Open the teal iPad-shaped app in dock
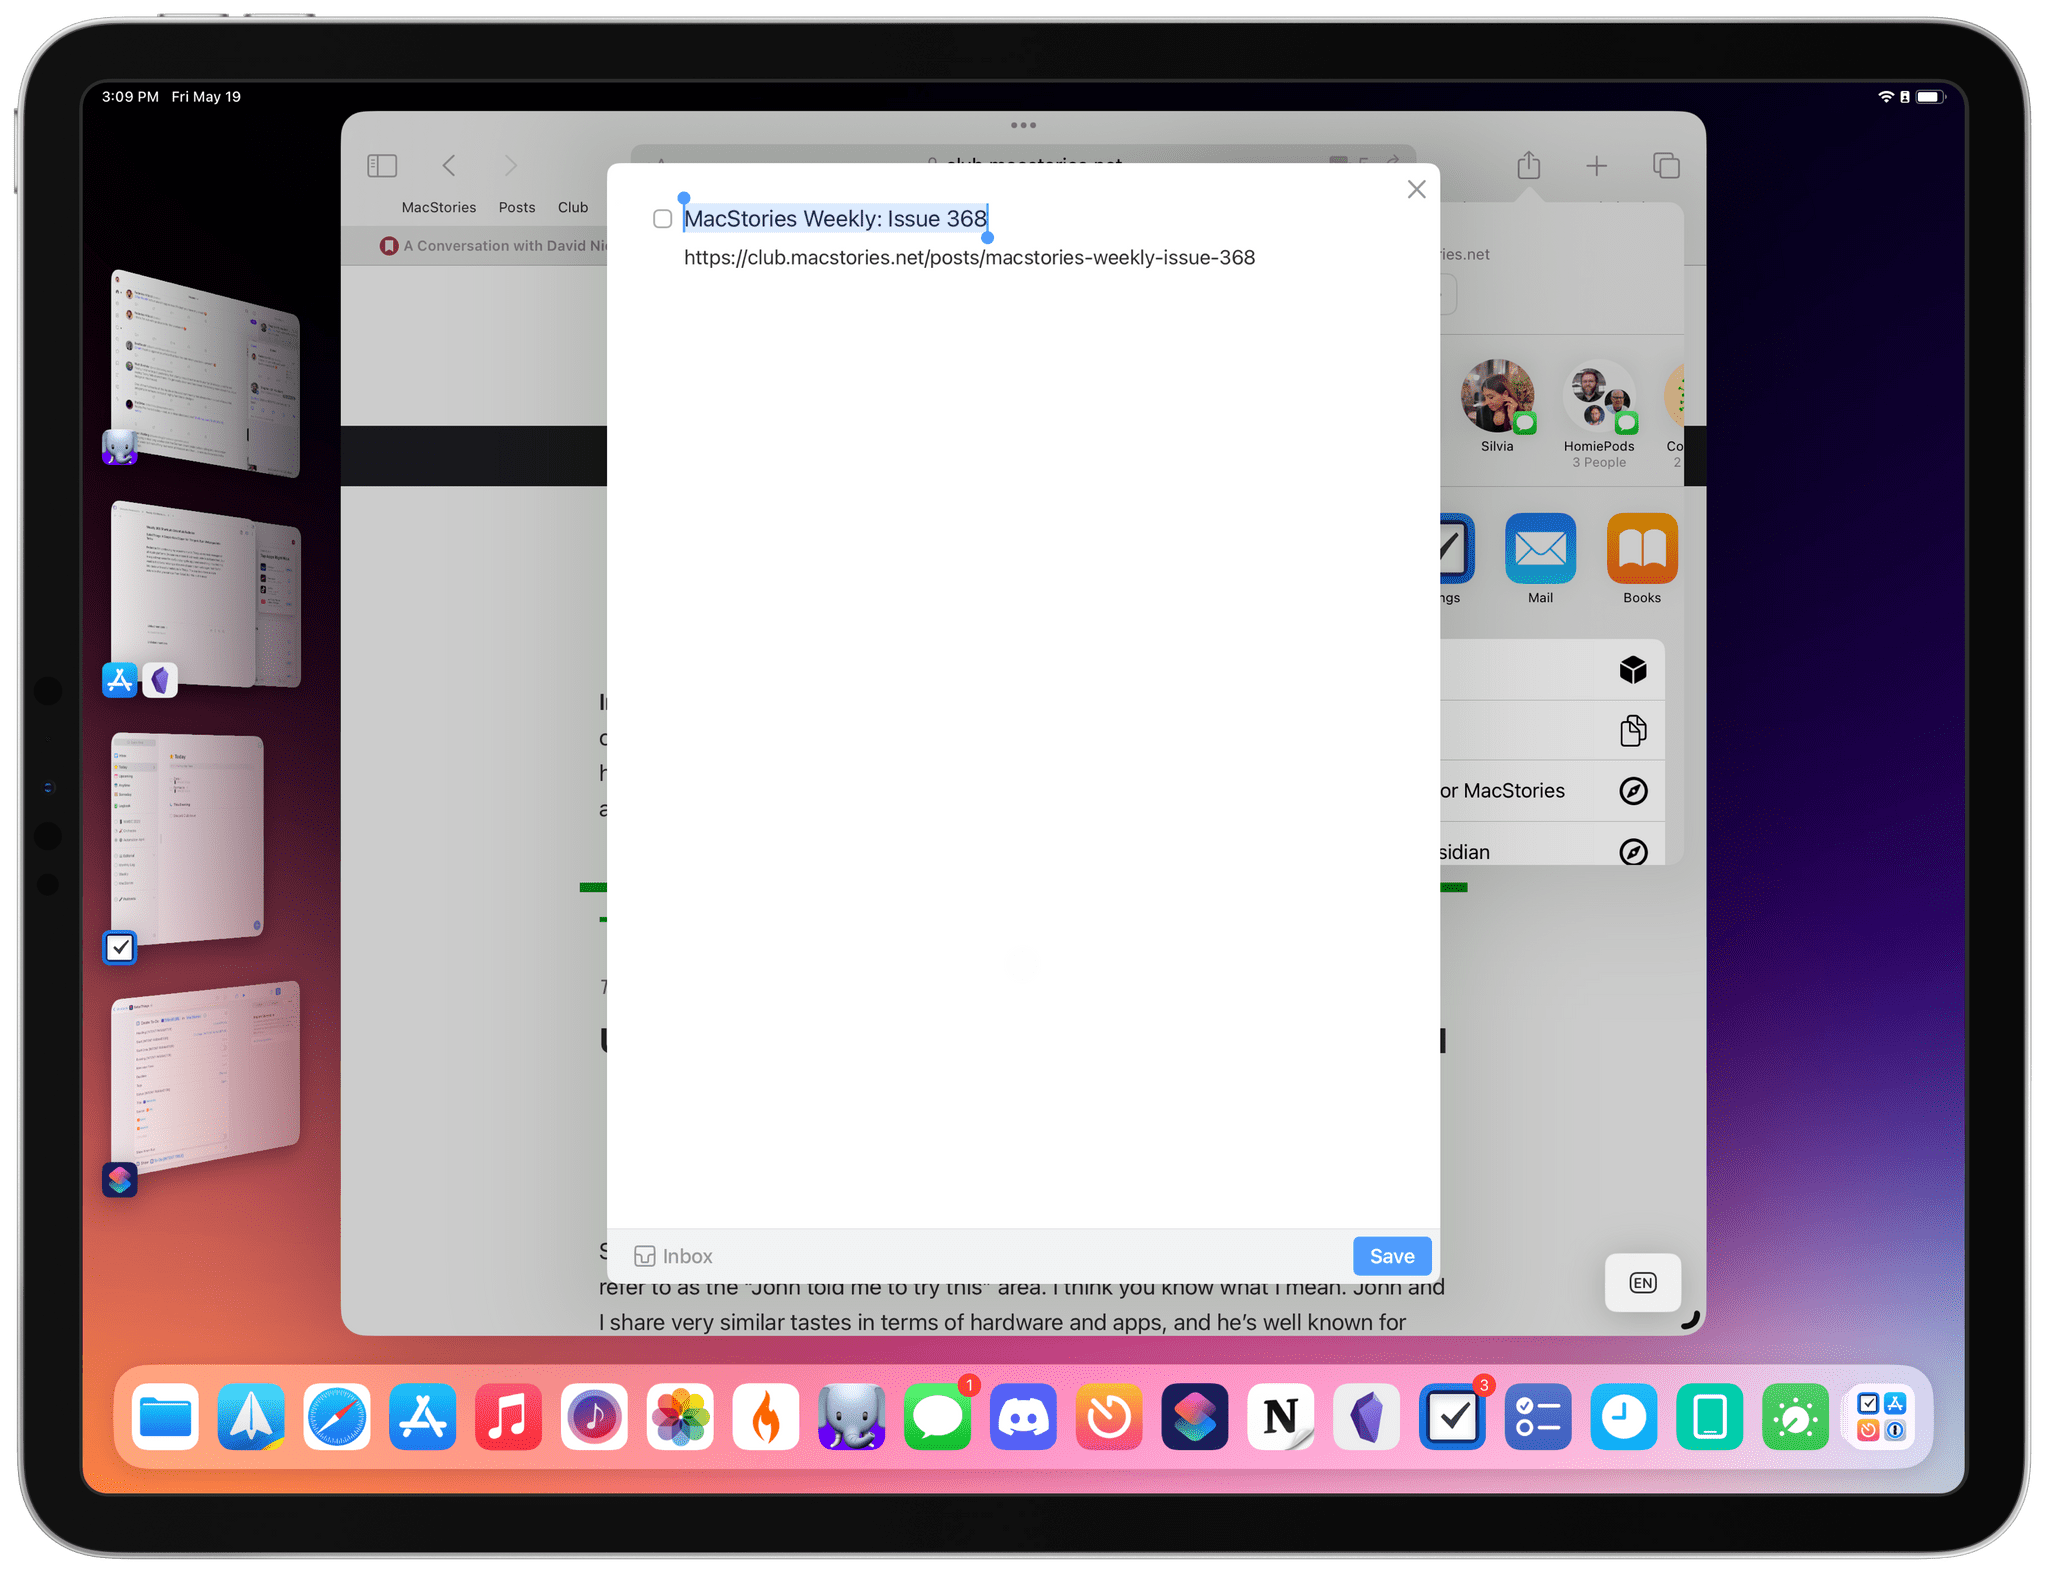Screen dimensions: 2048x1576 pyautogui.click(x=1710, y=1417)
